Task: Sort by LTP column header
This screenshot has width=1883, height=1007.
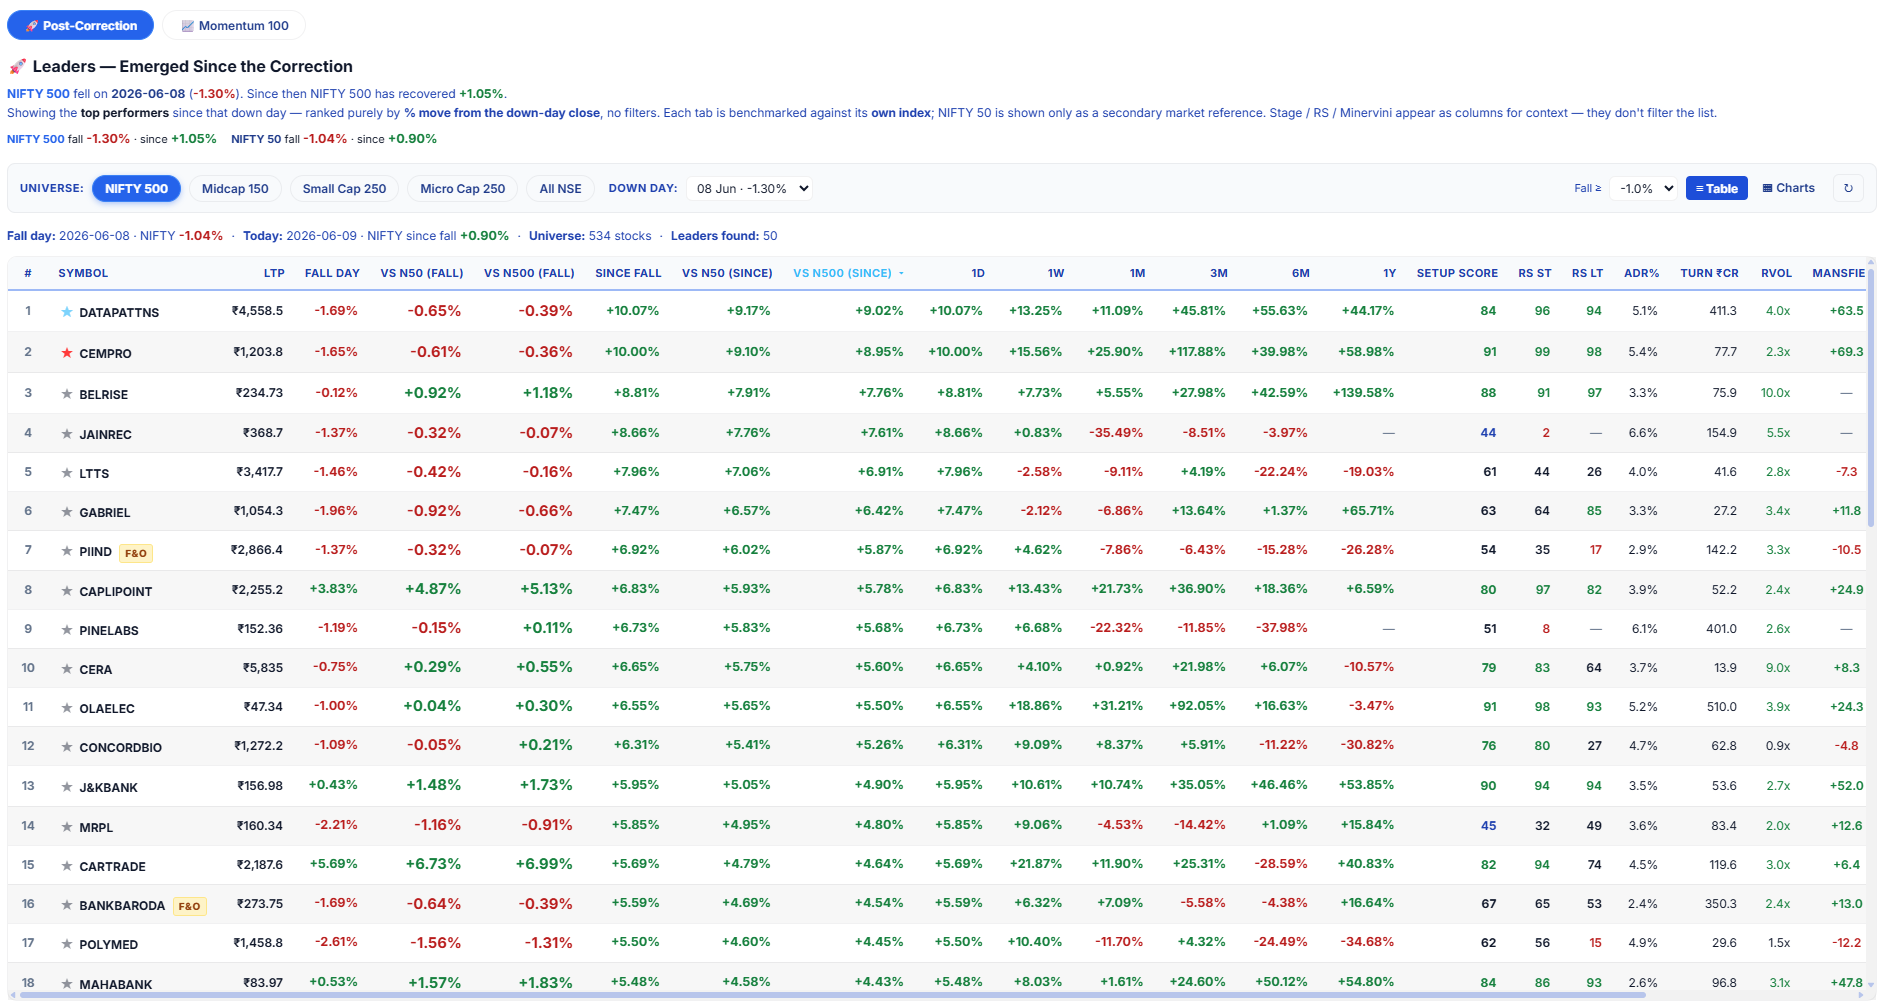Action: coord(274,273)
